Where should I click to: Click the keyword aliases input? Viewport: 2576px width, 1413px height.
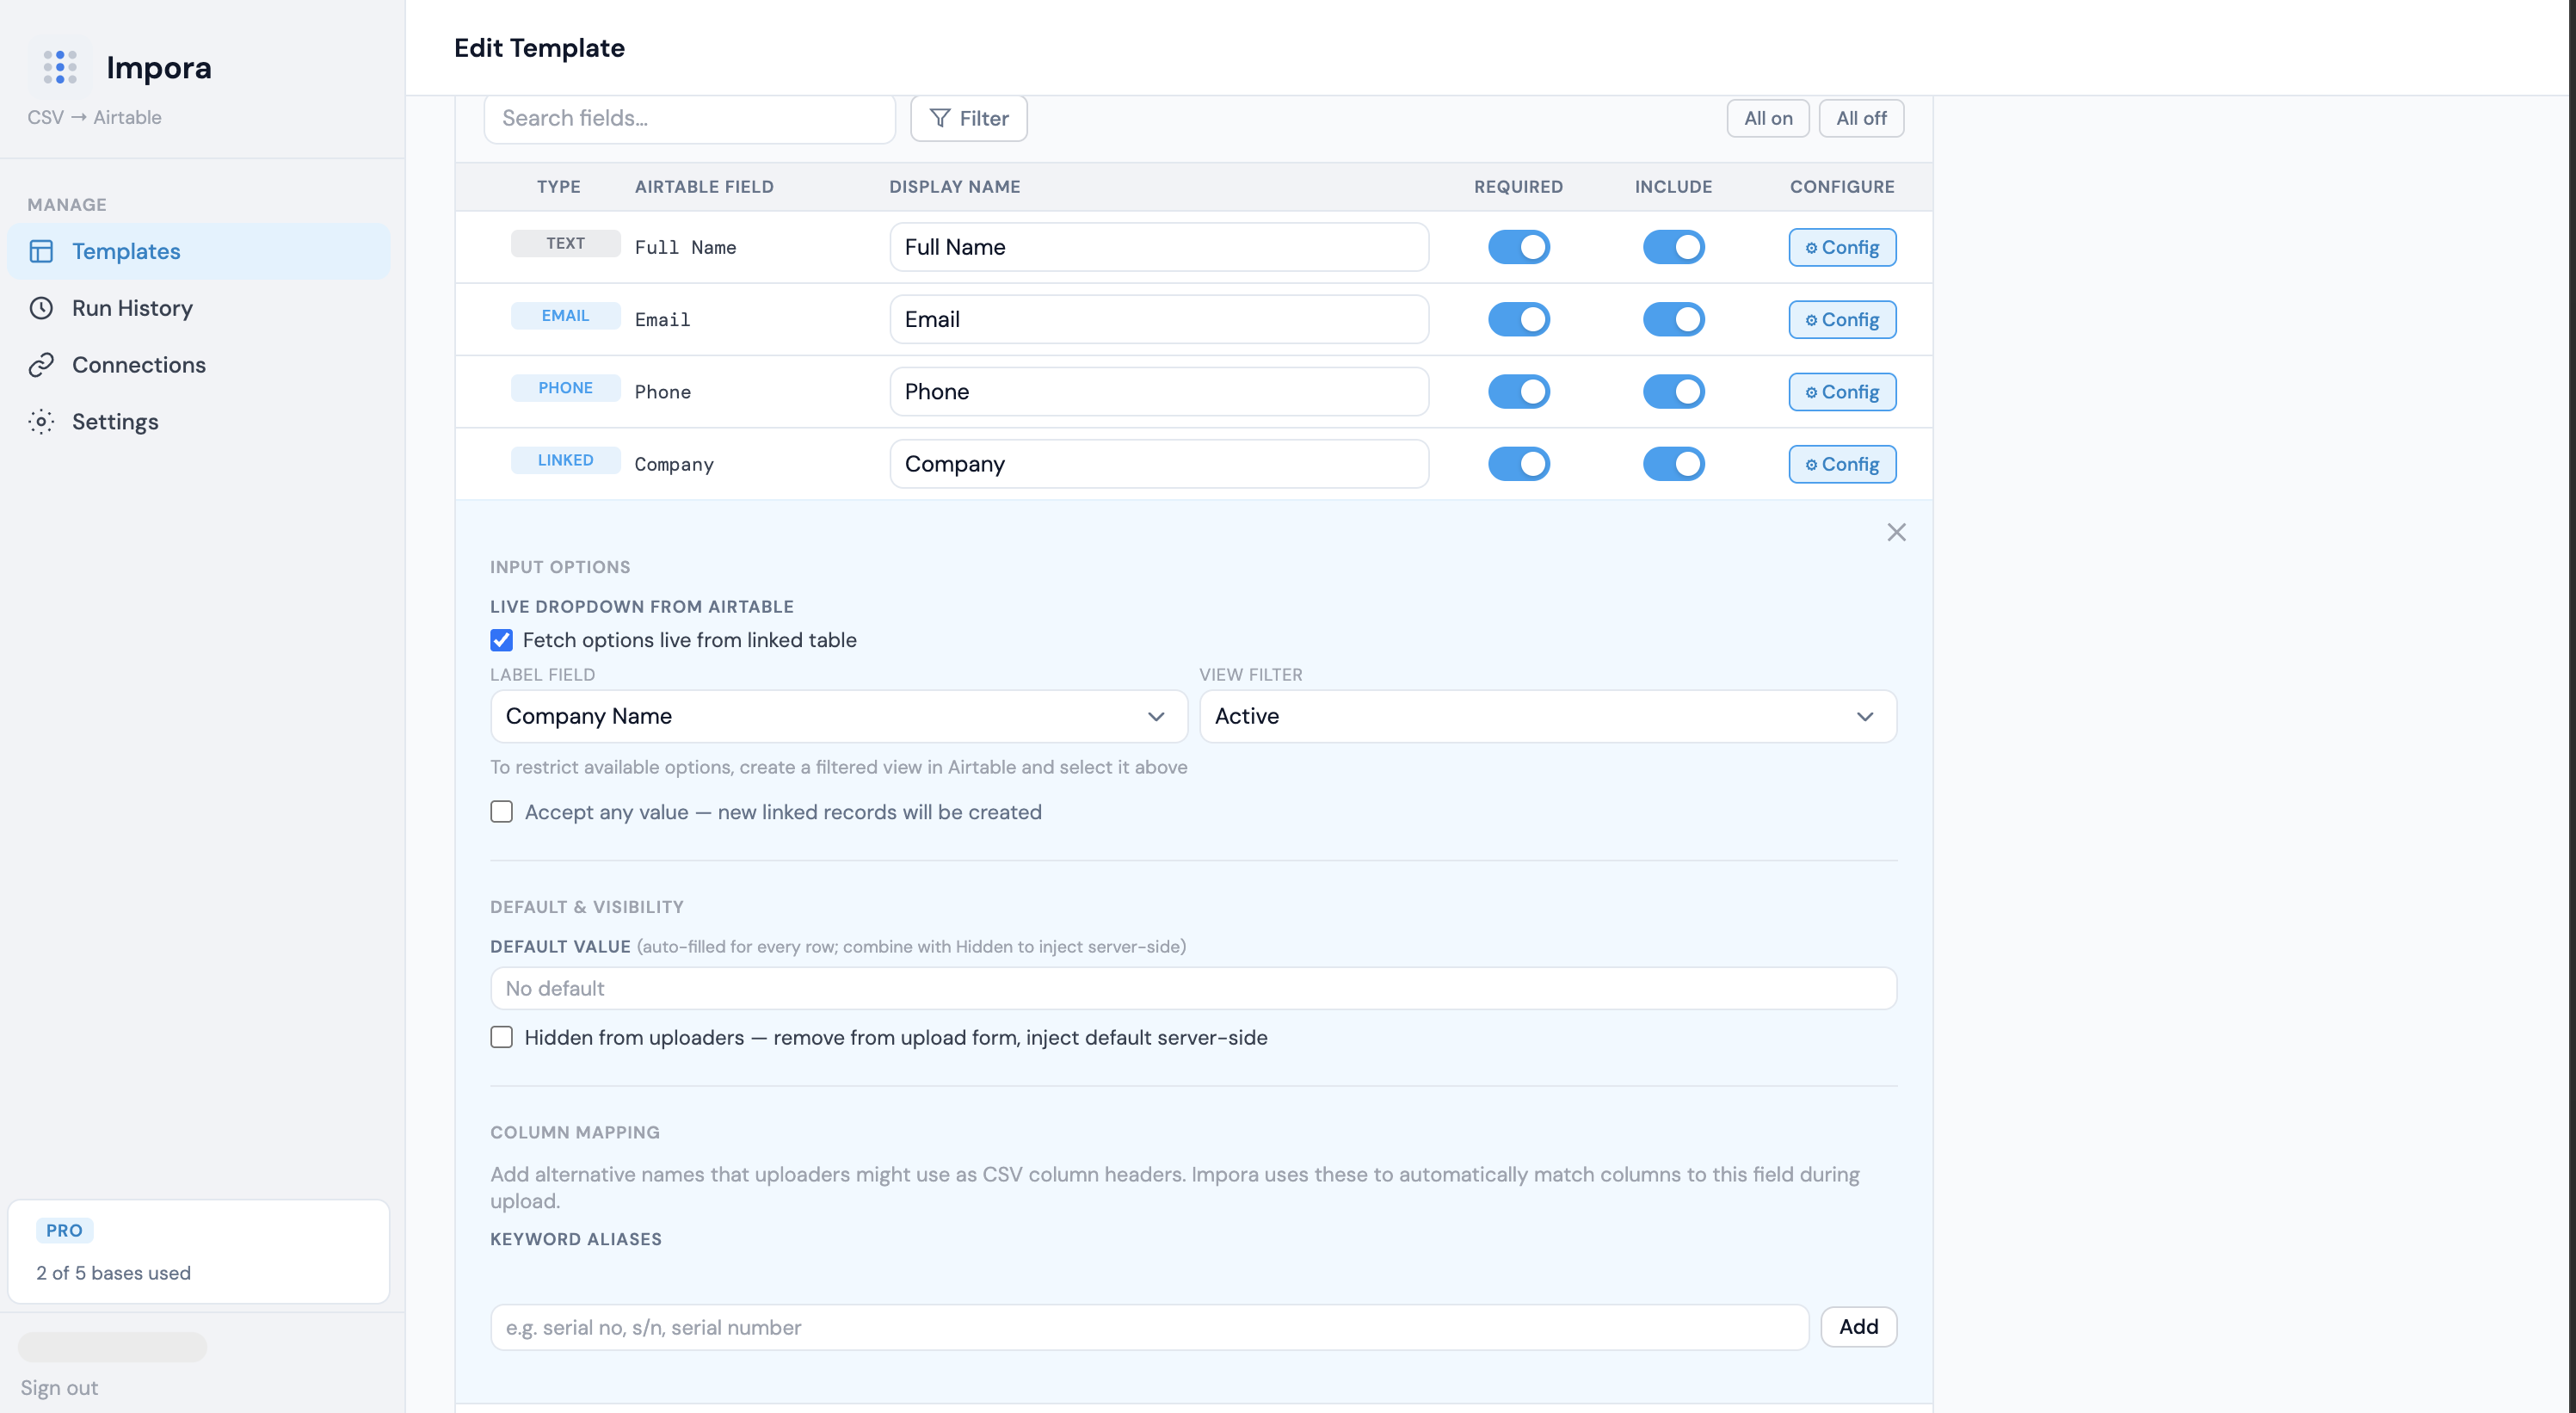tap(1149, 1327)
